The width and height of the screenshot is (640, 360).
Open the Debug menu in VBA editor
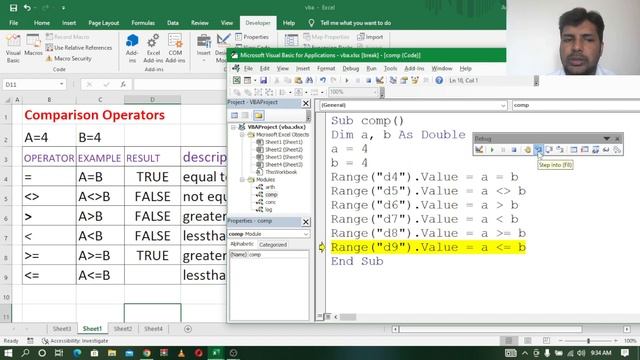[x=351, y=69]
